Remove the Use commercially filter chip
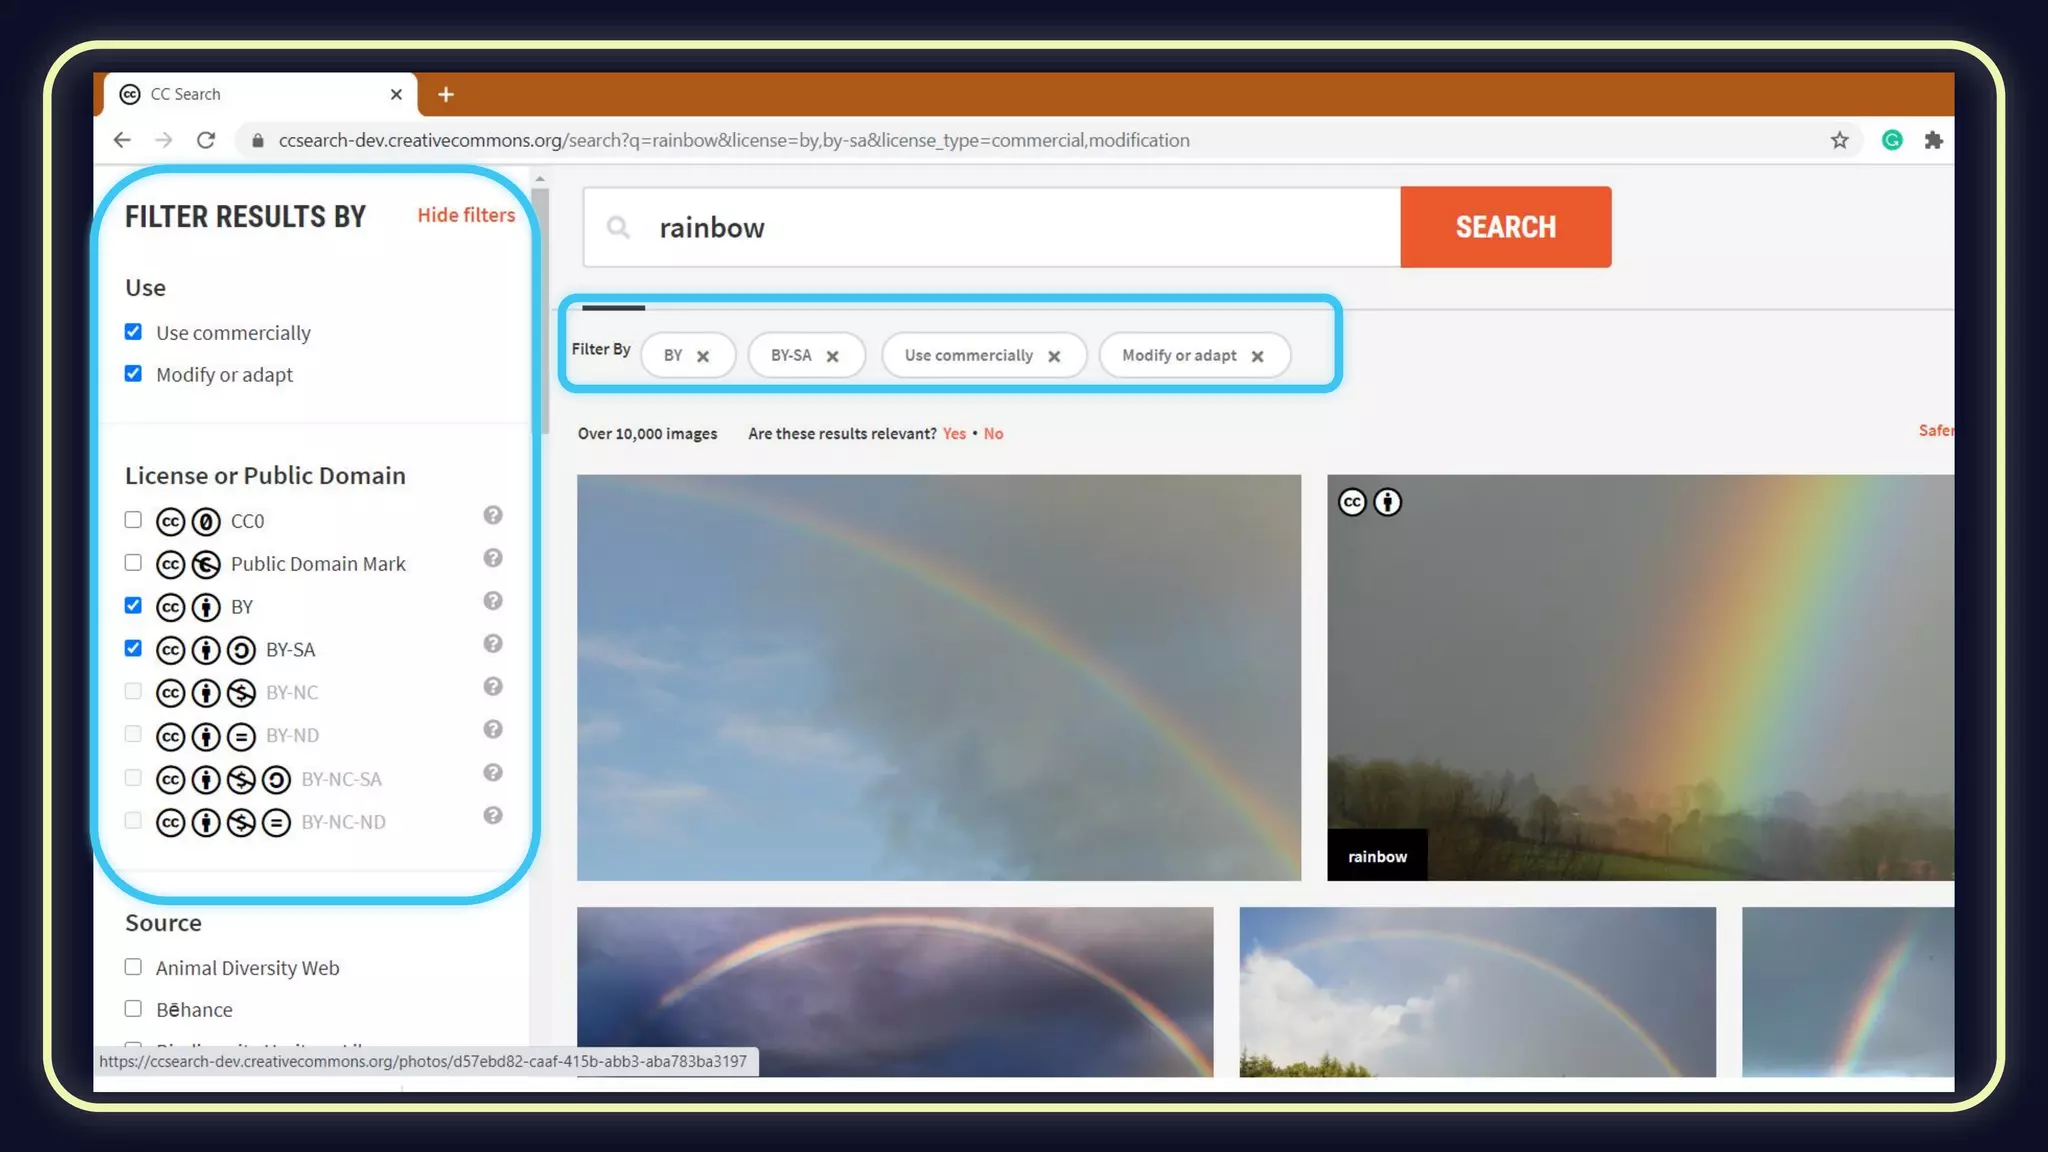Image resolution: width=2048 pixels, height=1152 pixels. coord(1054,357)
